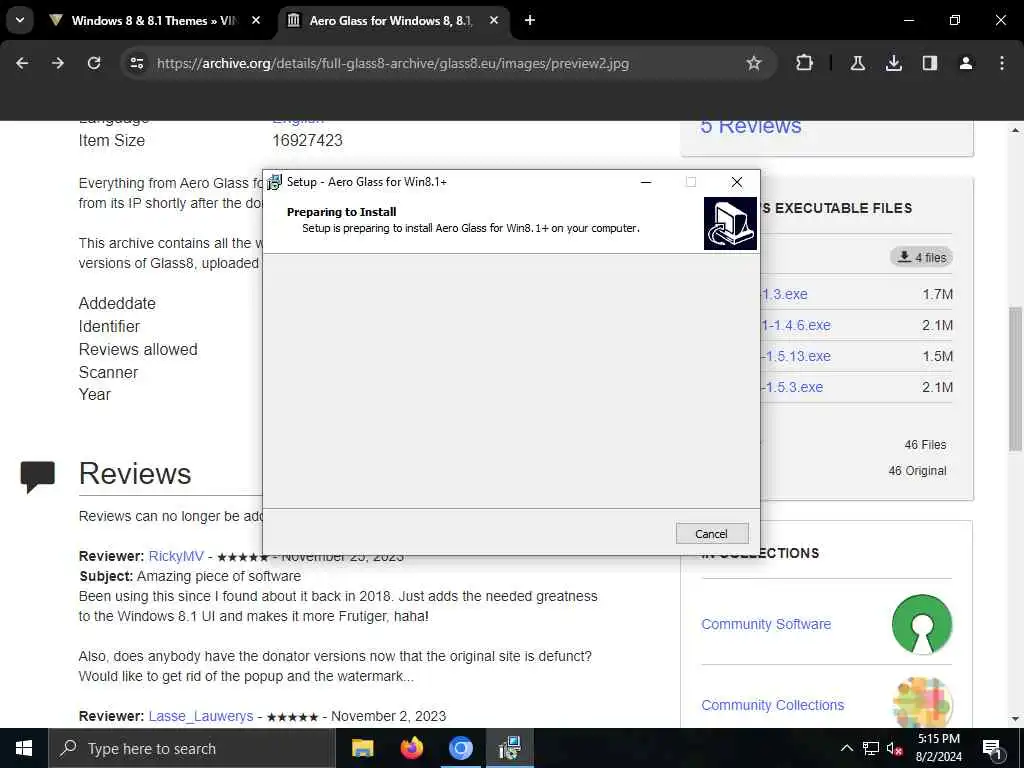The width and height of the screenshot is (1024, 768).
Task: Open the -1.5.13.exe file link
Action: coord(796,356)
